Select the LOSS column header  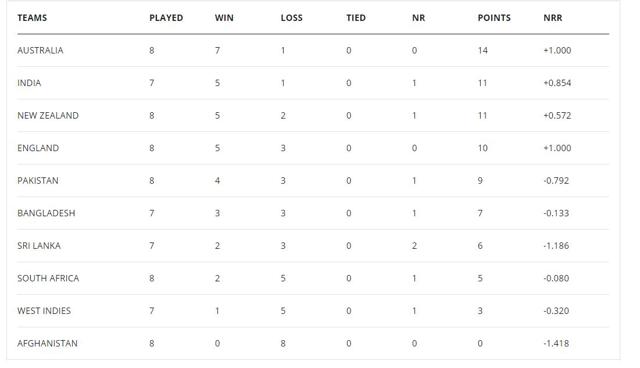pyautogui.click(x=291, y=18)
